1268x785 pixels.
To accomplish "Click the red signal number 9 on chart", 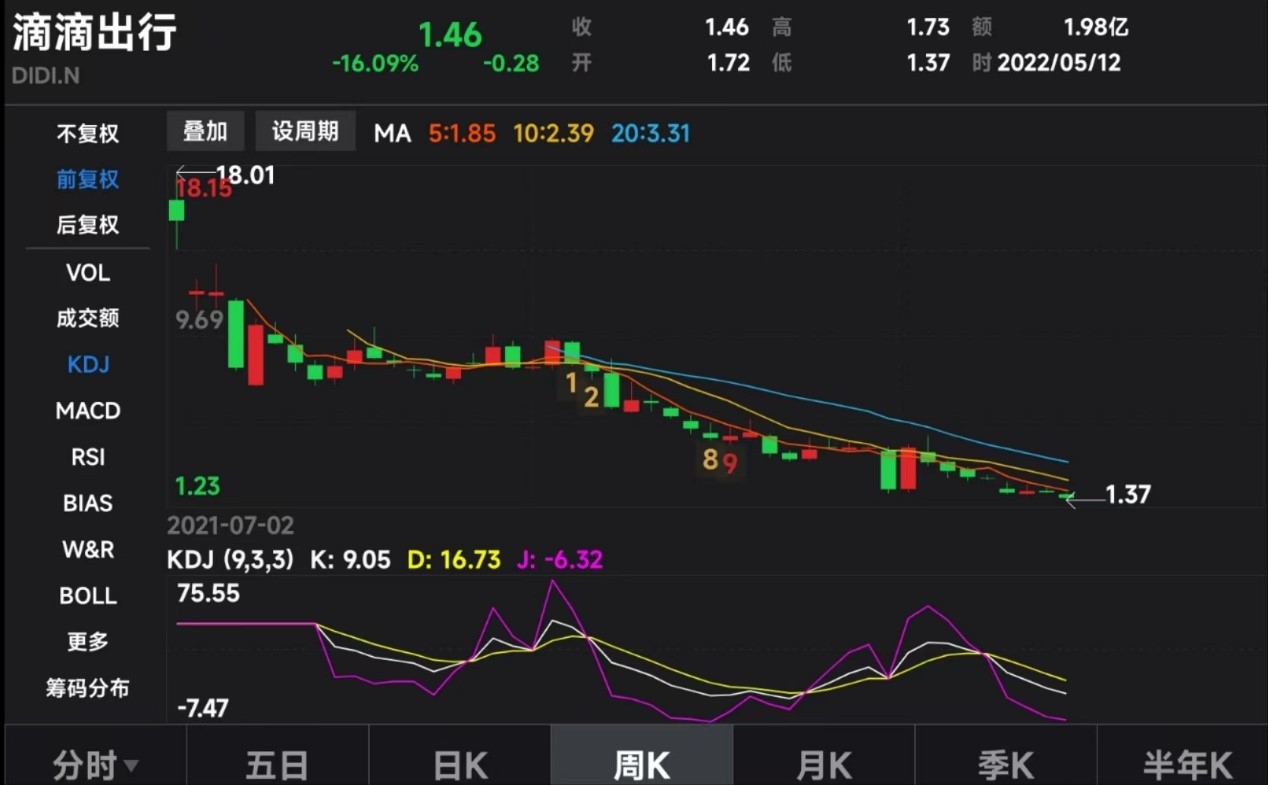I will pyautogui.click(x=730, y=463).
